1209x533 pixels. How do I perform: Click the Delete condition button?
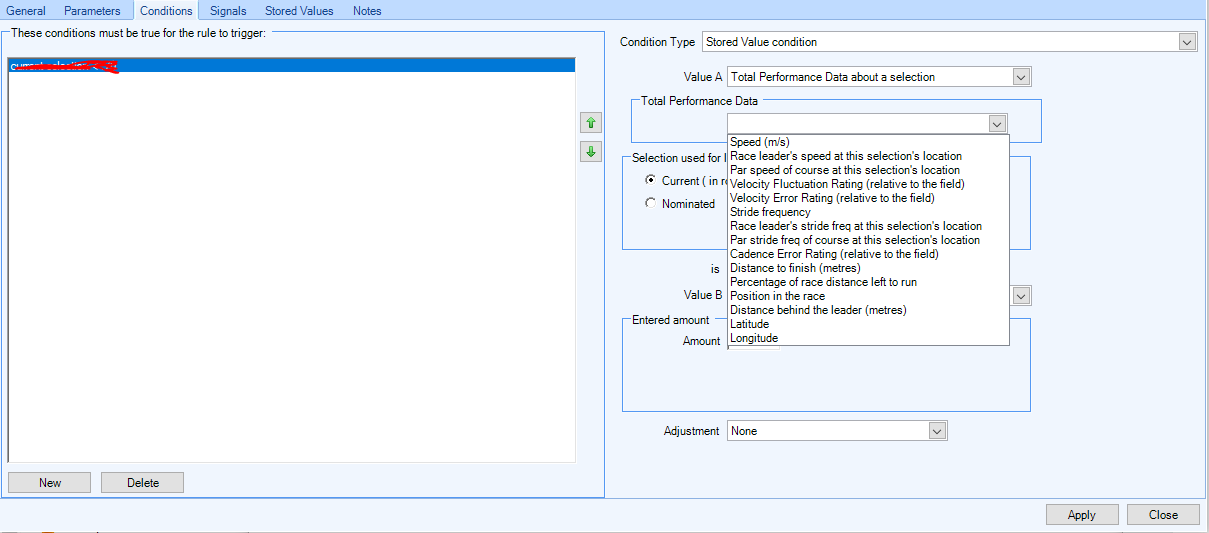tap(143, 482)
